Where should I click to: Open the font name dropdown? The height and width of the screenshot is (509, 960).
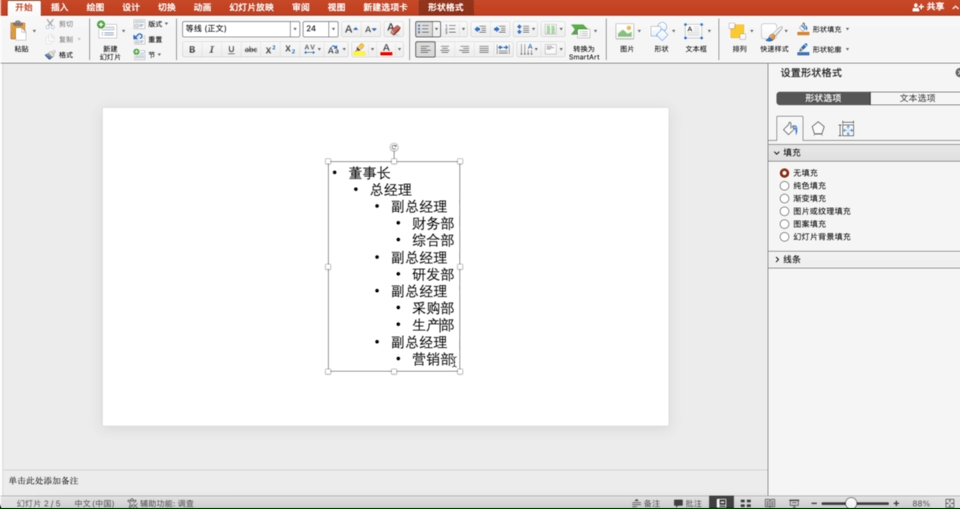tap(295, 29)
